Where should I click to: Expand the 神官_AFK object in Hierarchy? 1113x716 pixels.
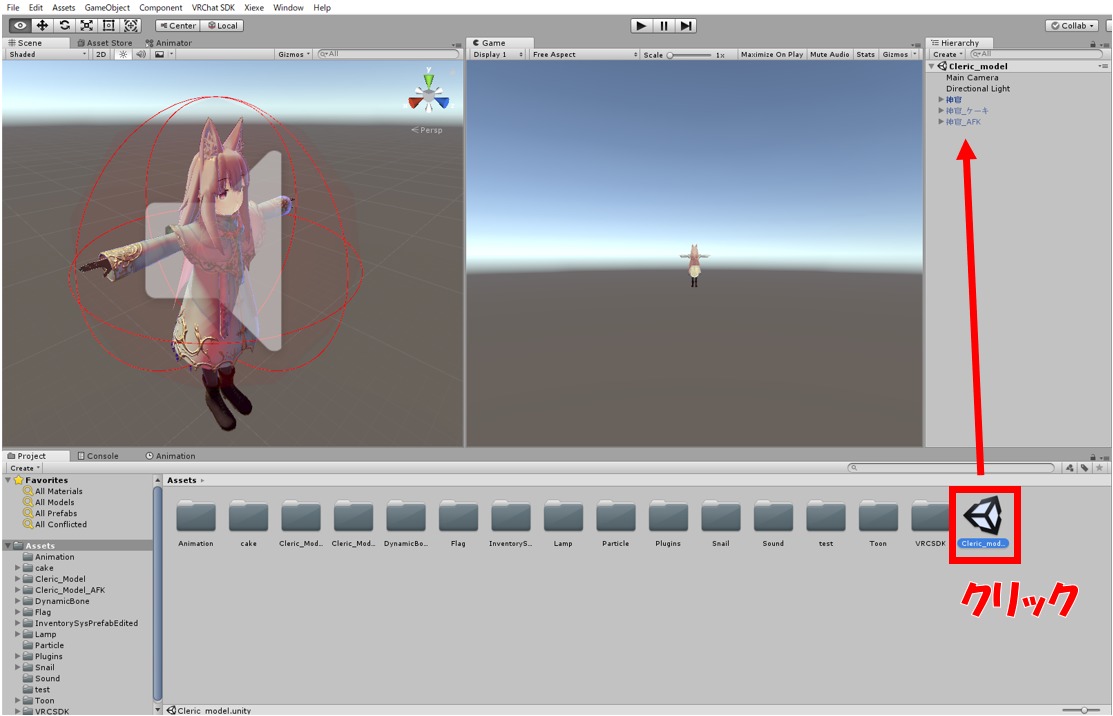[941, 122]
